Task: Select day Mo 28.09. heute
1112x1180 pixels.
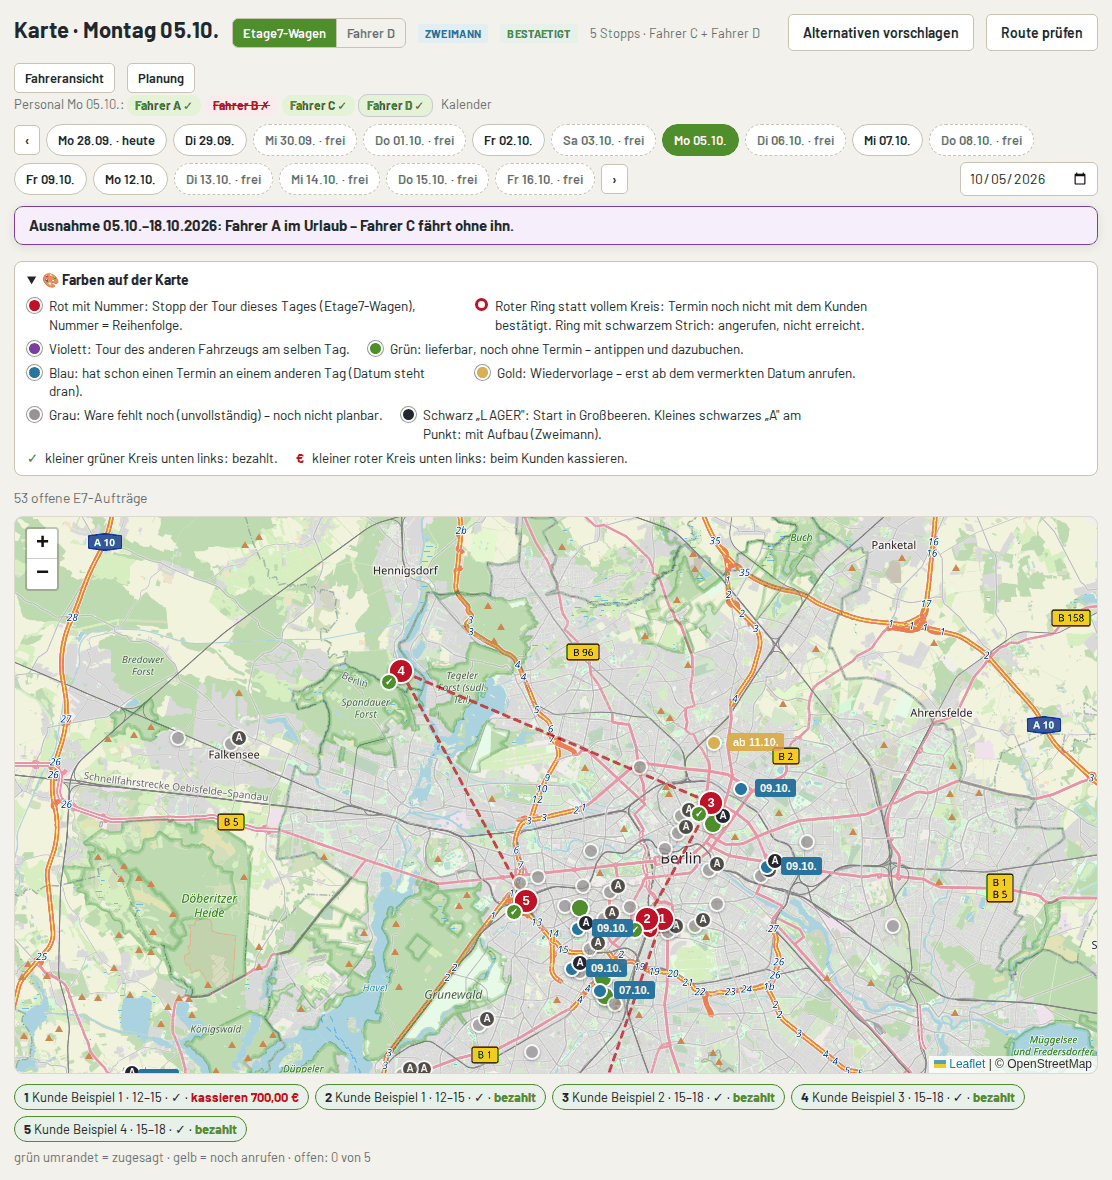Action: point(106,141)
